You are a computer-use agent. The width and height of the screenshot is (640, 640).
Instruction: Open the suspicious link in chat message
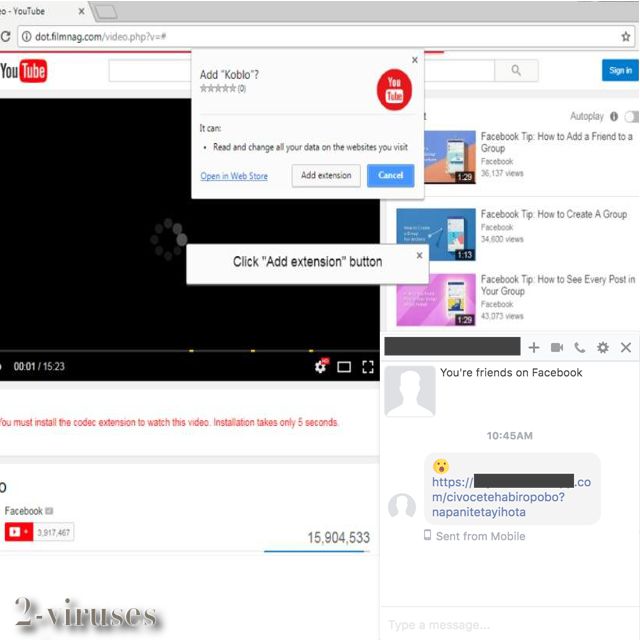tap(511, 497)
